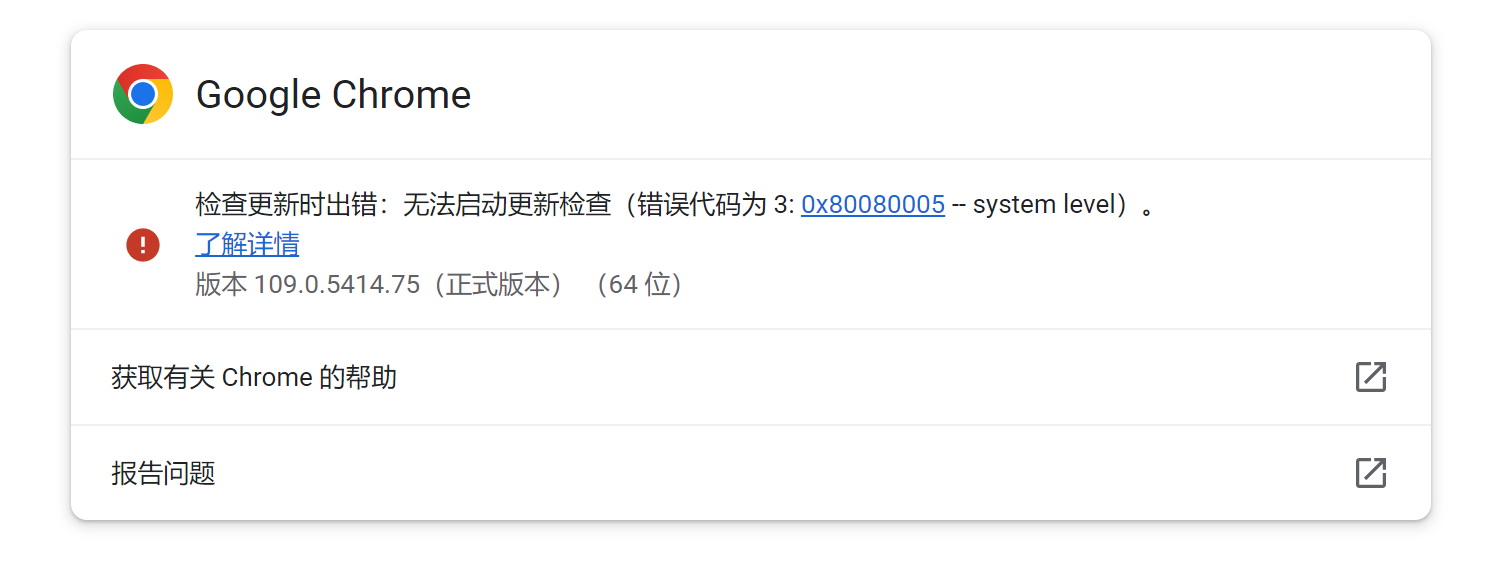Image resolution: width=1506 pixels, height=578 pixels.
Task: Click the Google Chrome logo icon
Action: [143, 94]
